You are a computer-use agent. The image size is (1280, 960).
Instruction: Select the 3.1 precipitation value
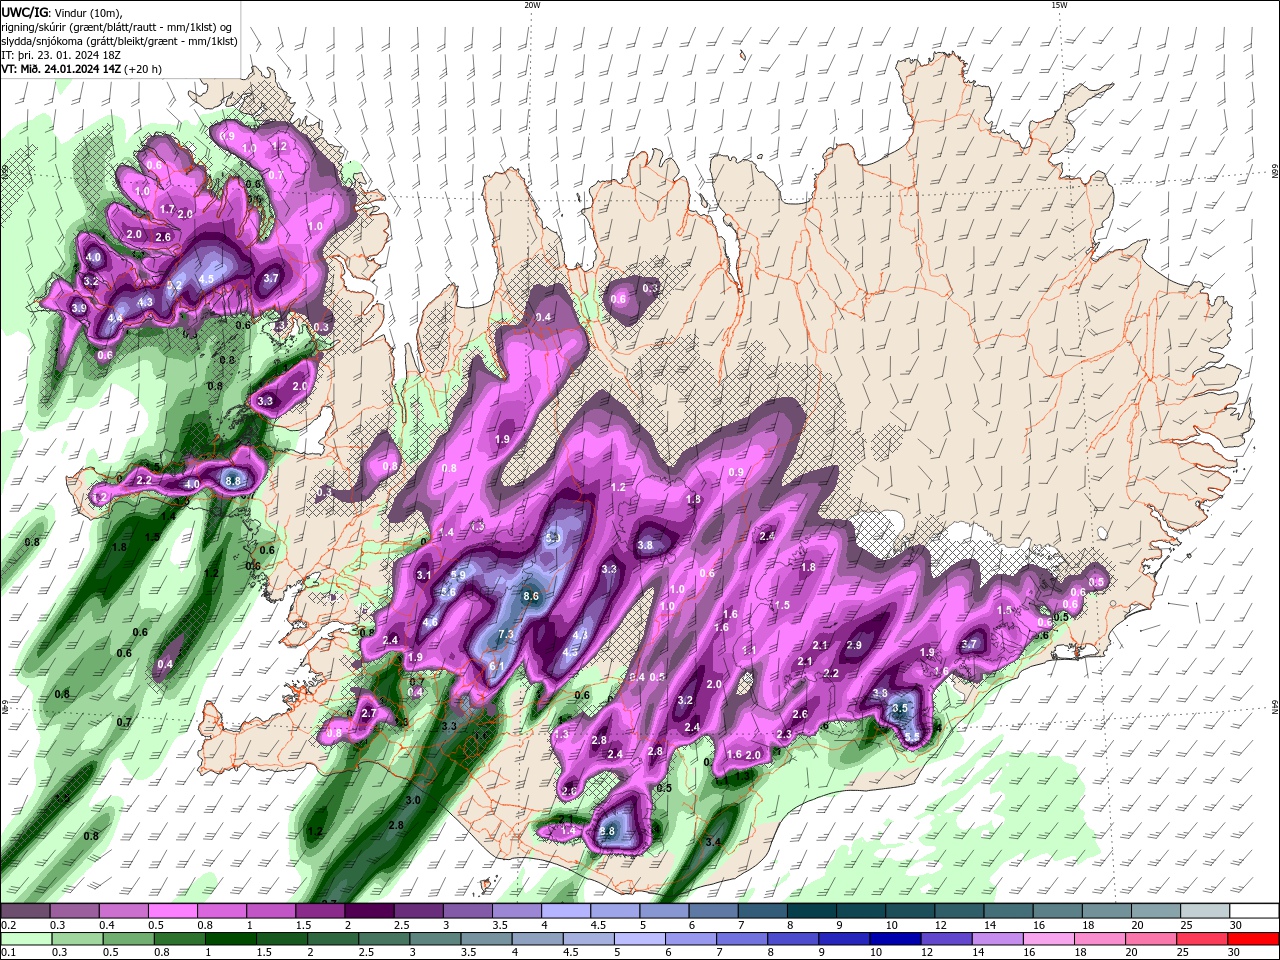point(423,575)
